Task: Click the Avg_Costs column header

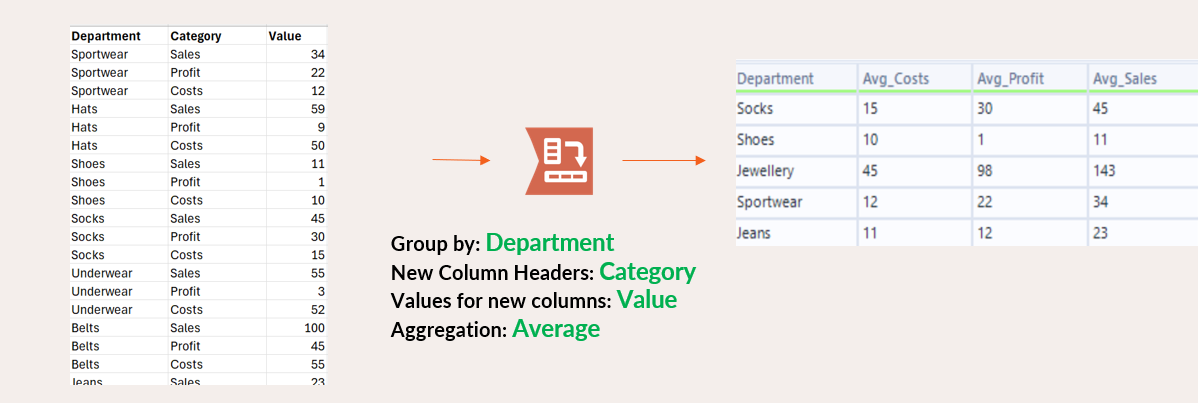Action: coord(895,78)
